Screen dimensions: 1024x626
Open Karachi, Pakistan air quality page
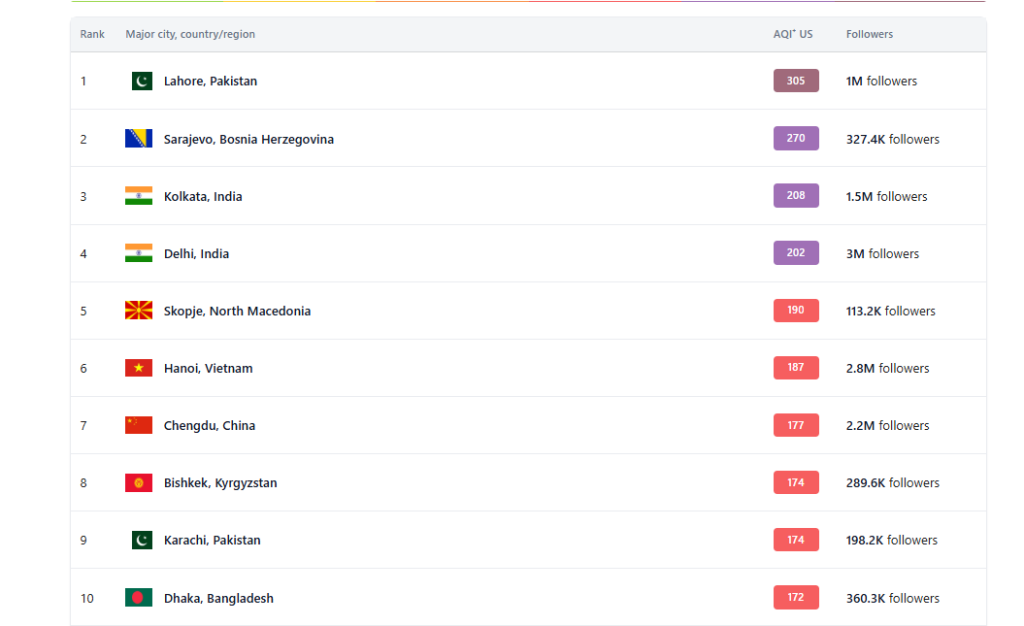pyautogui.click(x=212, y=540)
